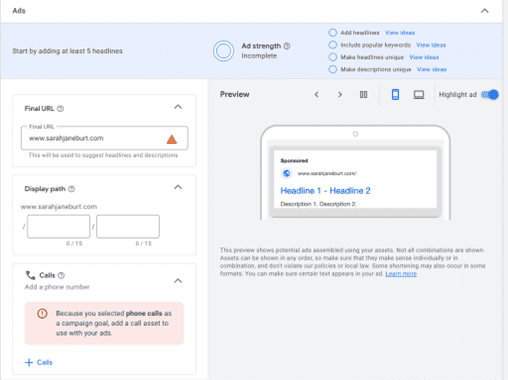Open View ideas for popular keywords

click(x=431, y=45)
